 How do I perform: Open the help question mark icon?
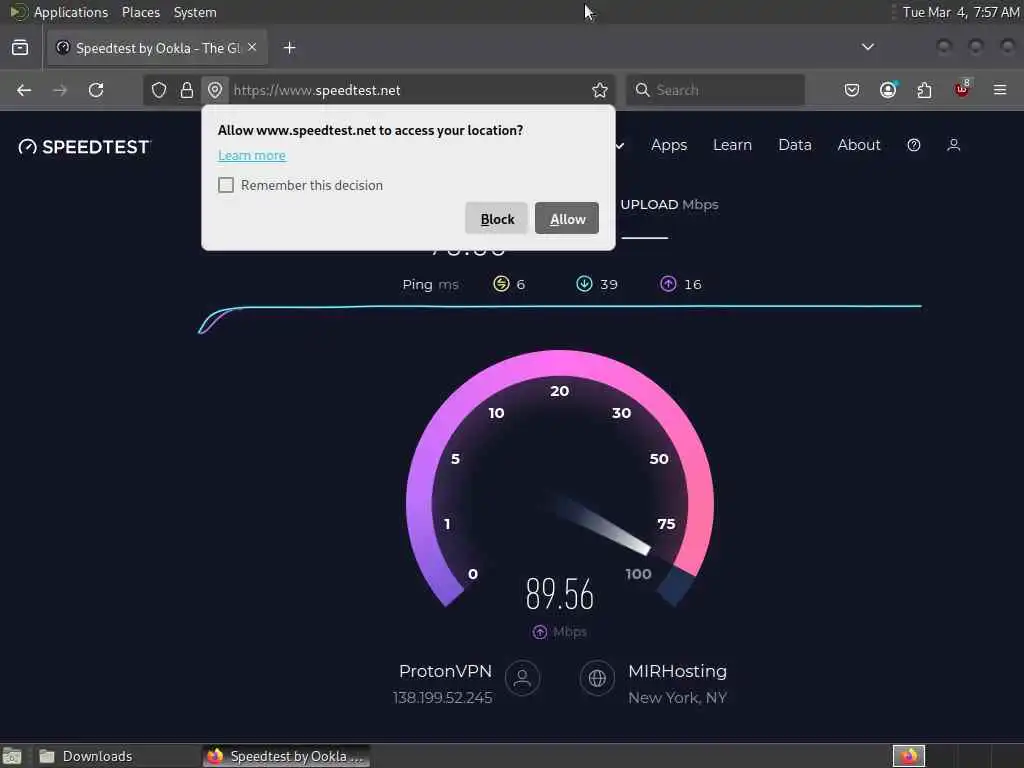pos(914,145)
